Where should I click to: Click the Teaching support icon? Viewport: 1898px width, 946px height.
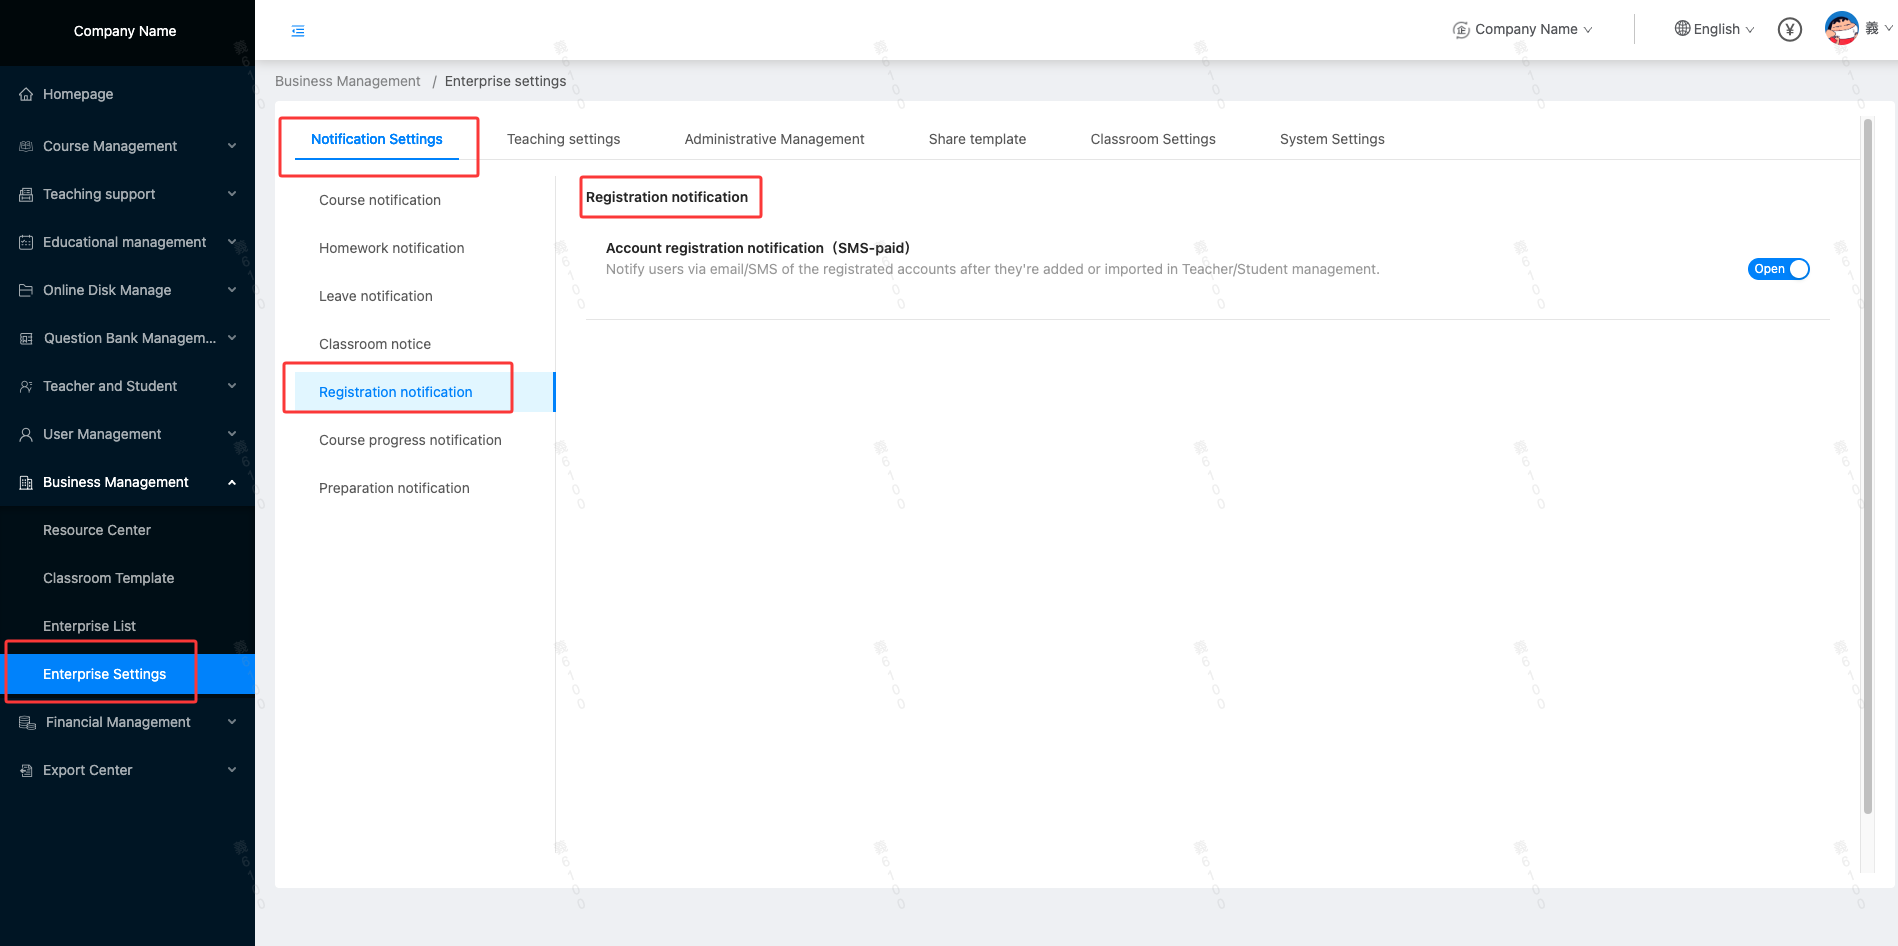click(25, 194)
